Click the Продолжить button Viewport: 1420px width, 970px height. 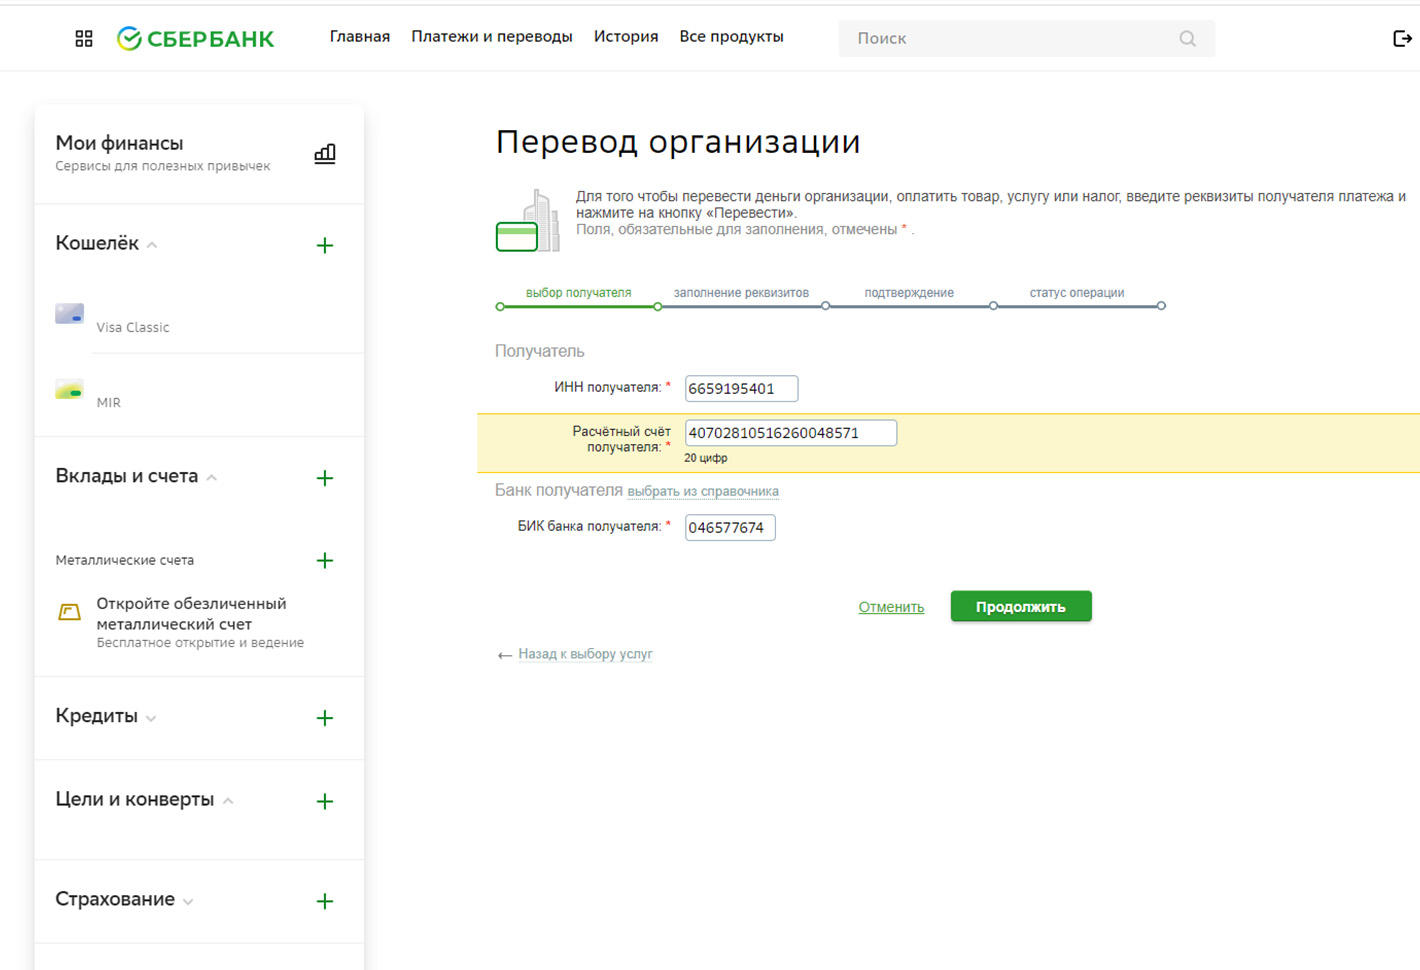[1021, 606]
